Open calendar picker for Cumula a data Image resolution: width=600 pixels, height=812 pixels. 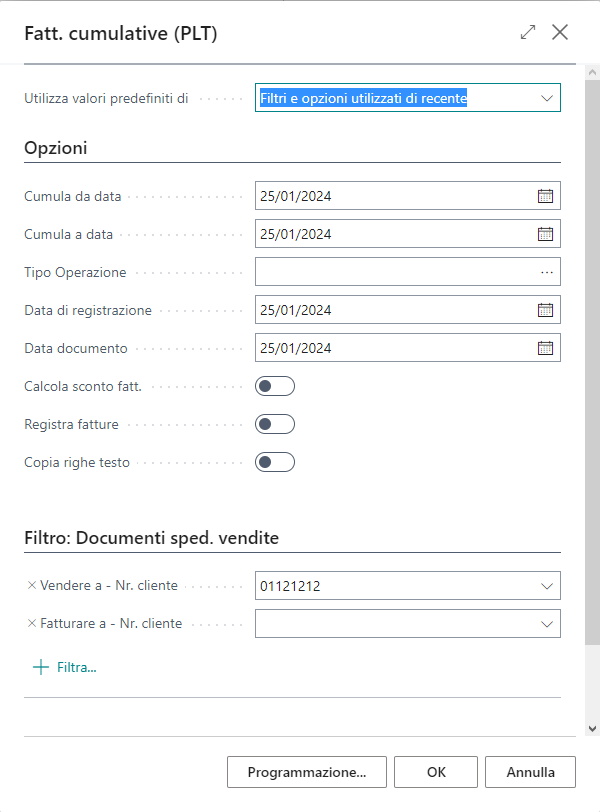click(x=545, y=234)
